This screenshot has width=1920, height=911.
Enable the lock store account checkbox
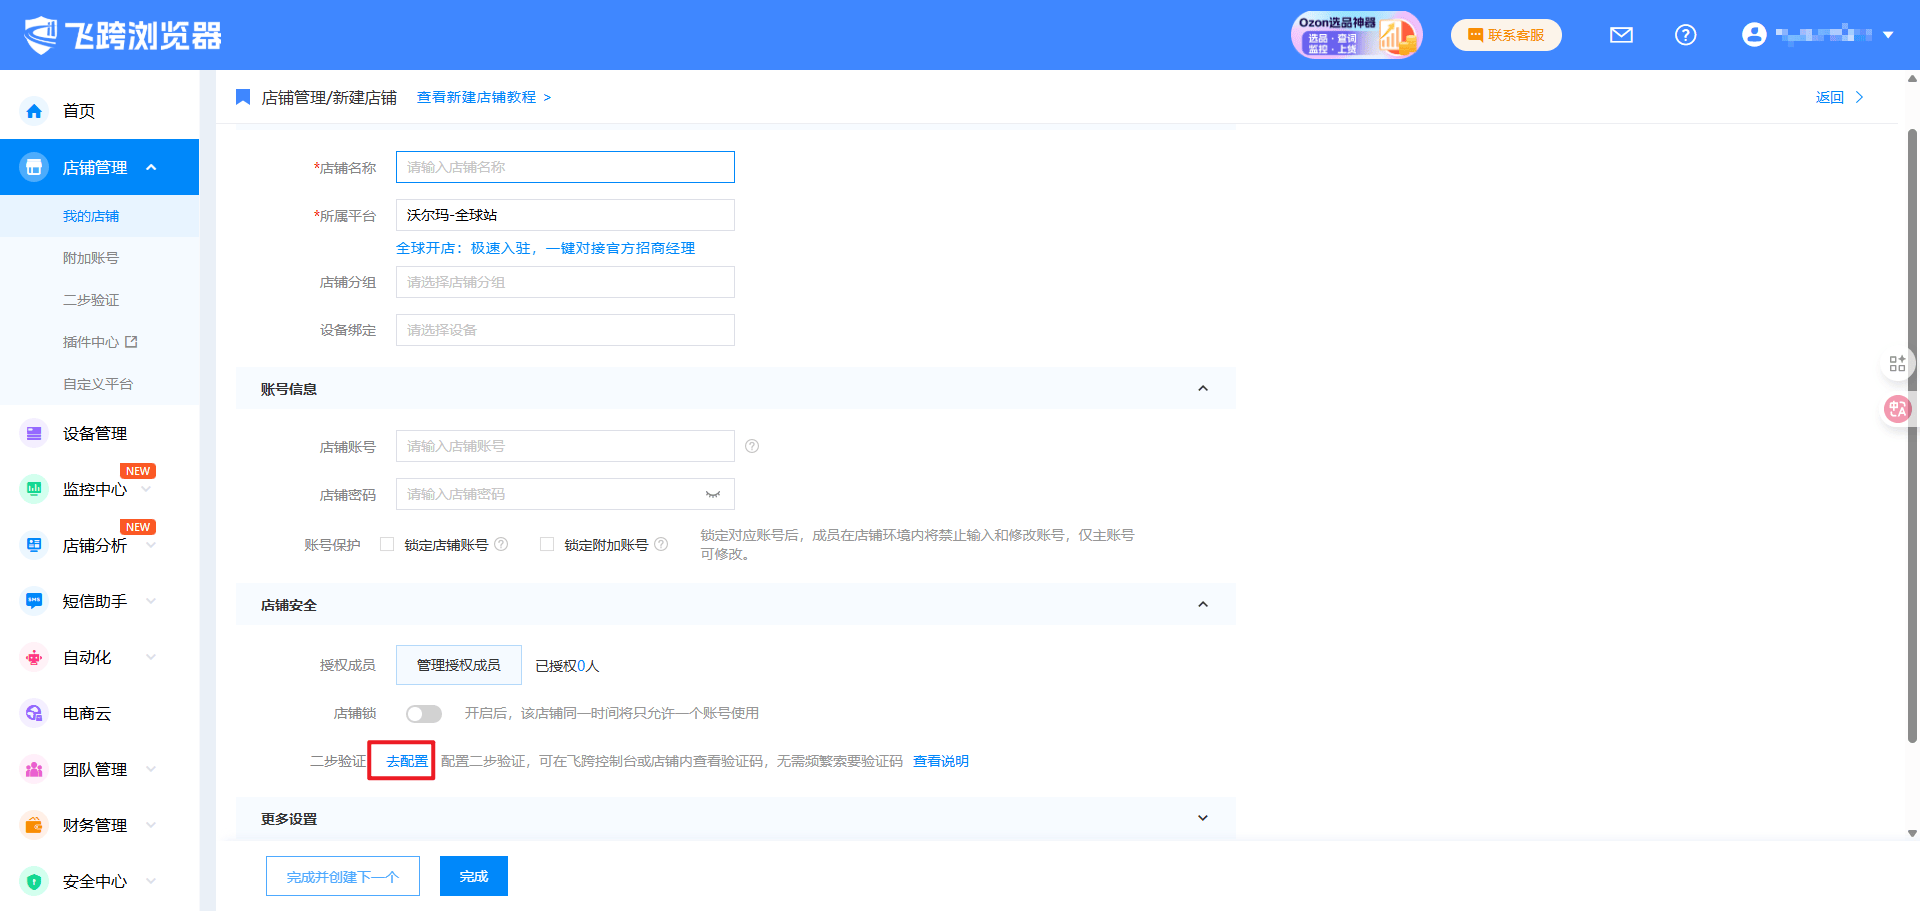tap(387, 545)
